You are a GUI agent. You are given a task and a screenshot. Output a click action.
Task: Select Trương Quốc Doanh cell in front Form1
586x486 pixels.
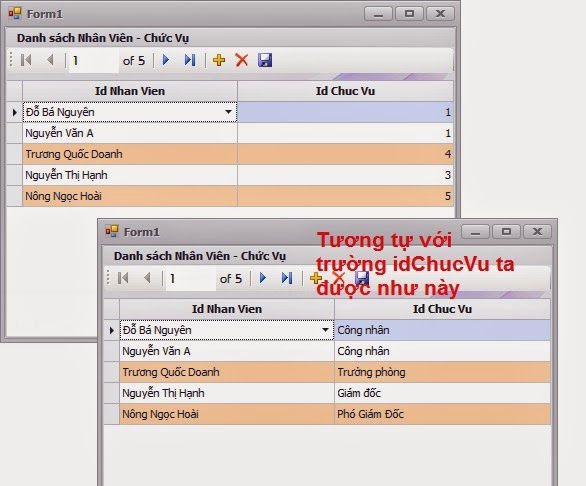tap(227, 372)
